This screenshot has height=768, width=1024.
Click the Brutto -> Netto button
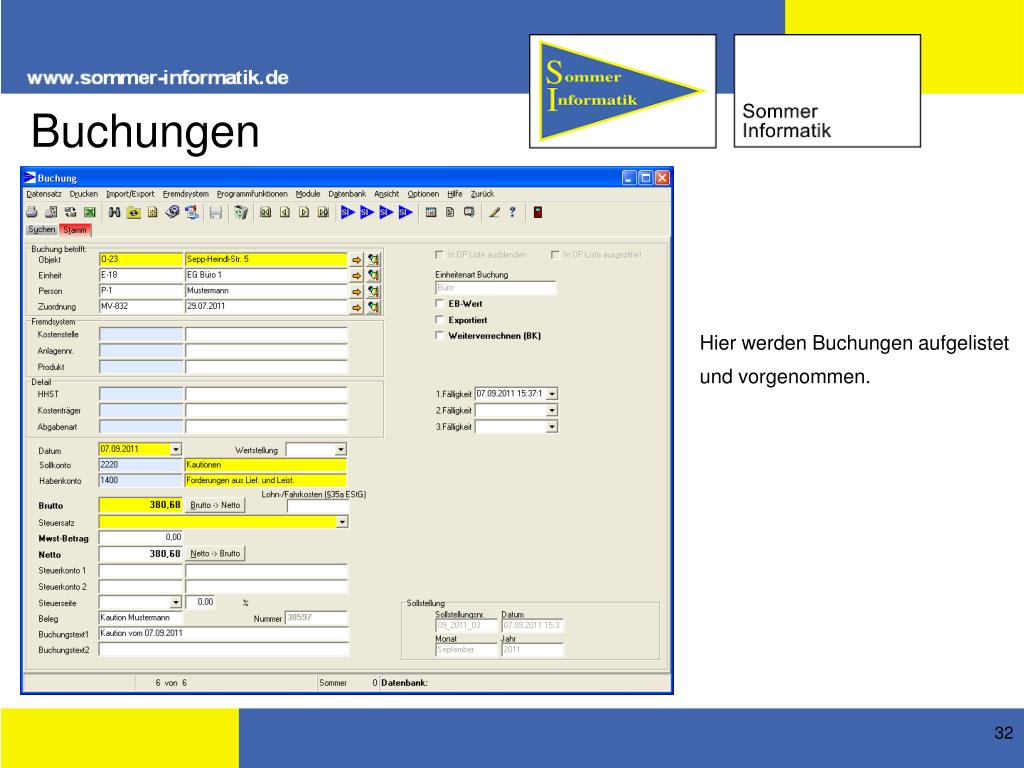(215, 505)
